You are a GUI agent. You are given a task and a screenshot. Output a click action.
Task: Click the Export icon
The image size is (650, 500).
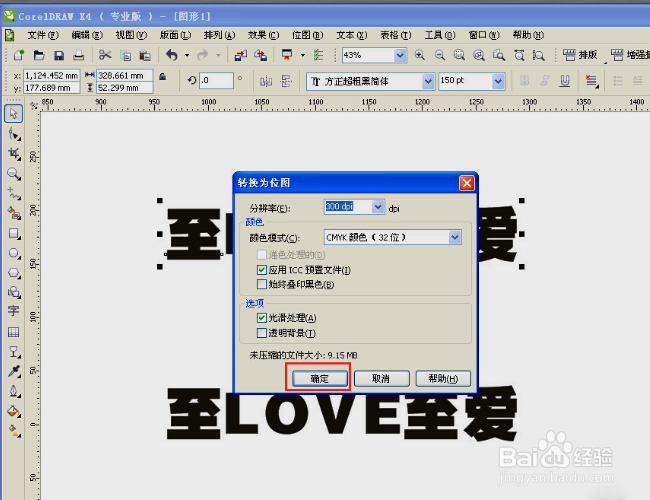click(260, 55)
